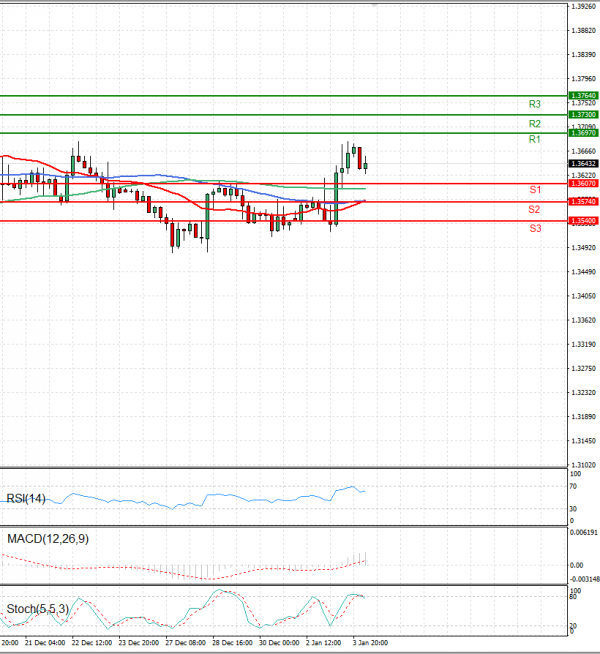The image size is (600, 654).
Task: Click the 1.36660 price axis value
Action: pyautogui.click(x=583, y=151)
